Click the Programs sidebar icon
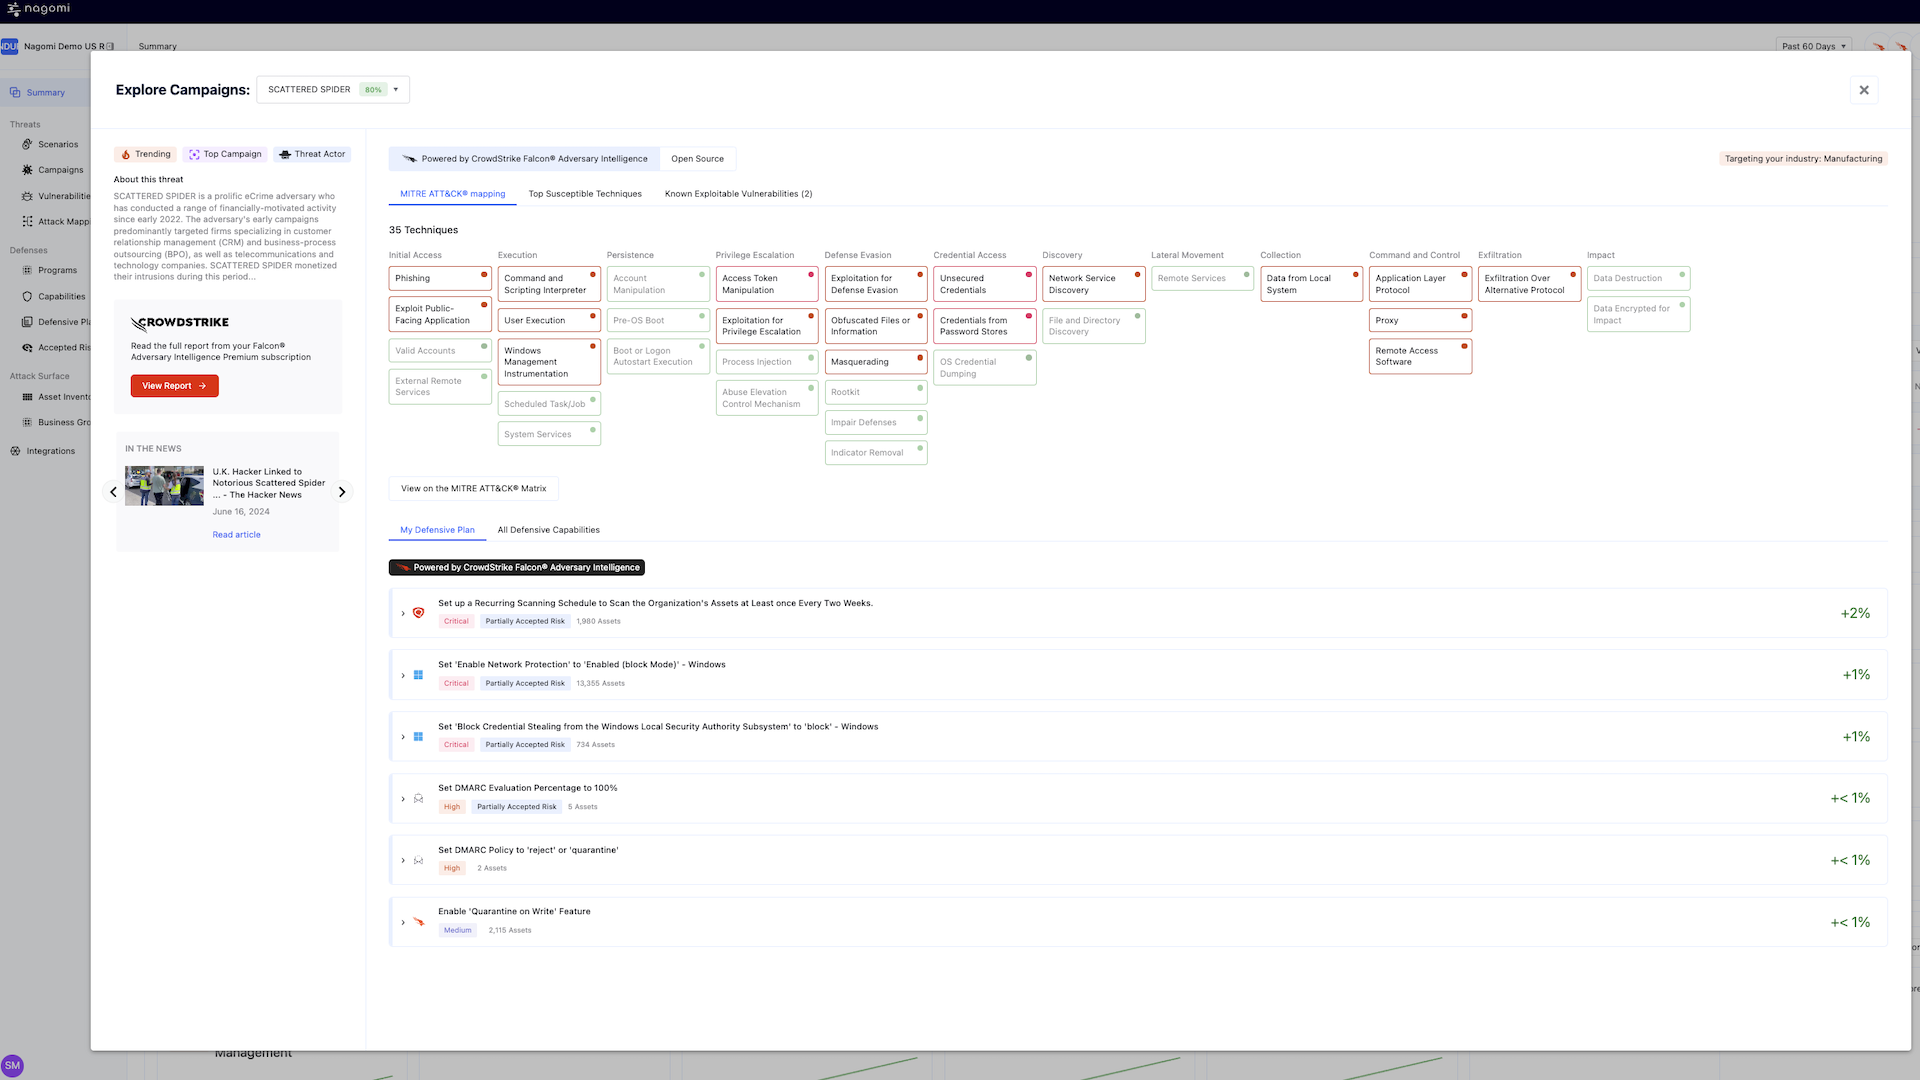The height and width of the screenshot is (1080, 1920). 27,270
